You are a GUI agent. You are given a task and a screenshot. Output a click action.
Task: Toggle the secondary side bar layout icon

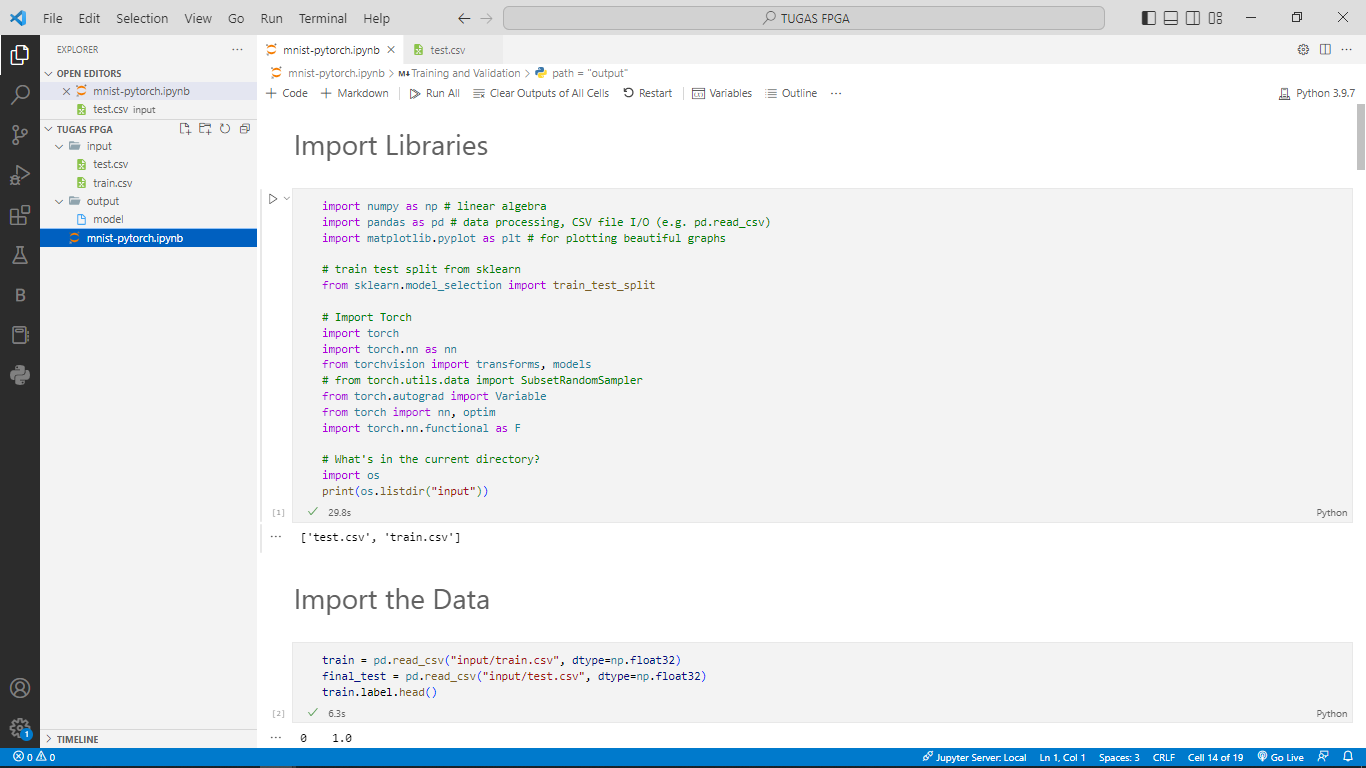[x=1193, y=18]
